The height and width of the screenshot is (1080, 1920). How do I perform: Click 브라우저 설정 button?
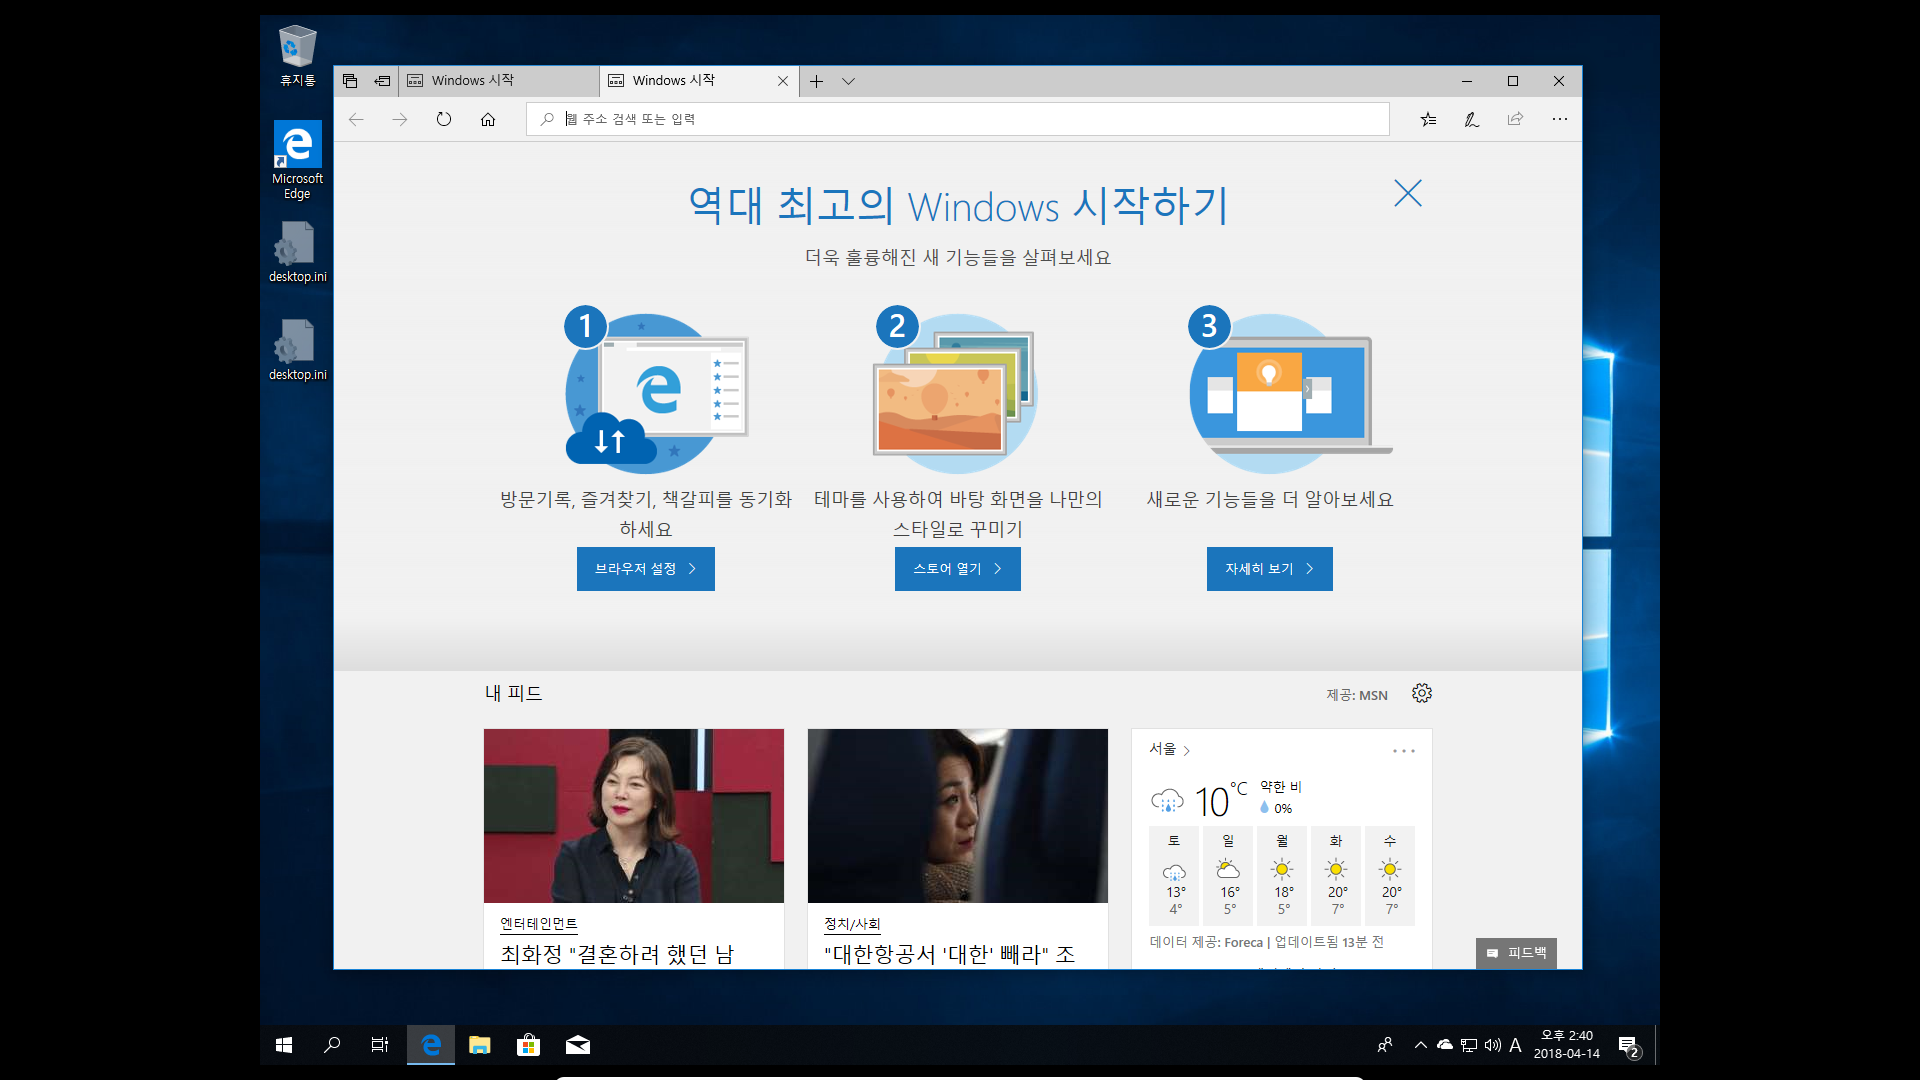pos(646,569)
